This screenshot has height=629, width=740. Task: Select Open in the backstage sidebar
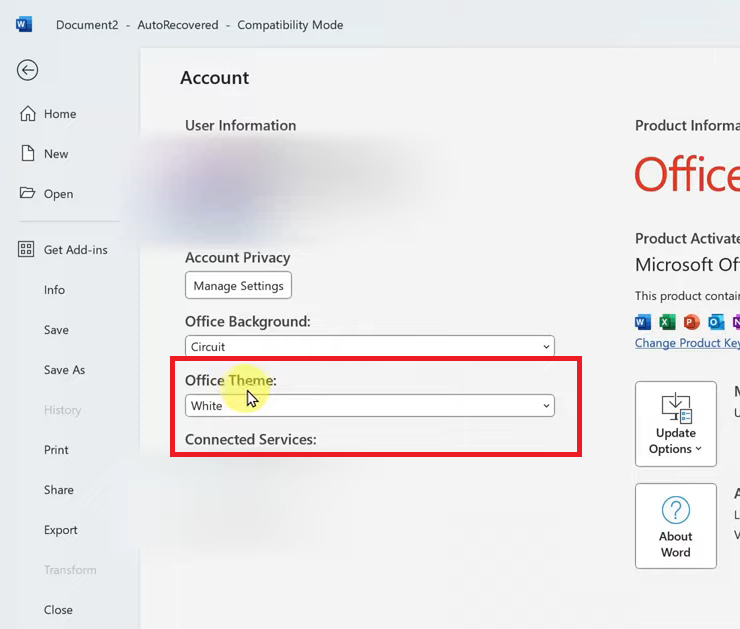click(x=59, y=194)
